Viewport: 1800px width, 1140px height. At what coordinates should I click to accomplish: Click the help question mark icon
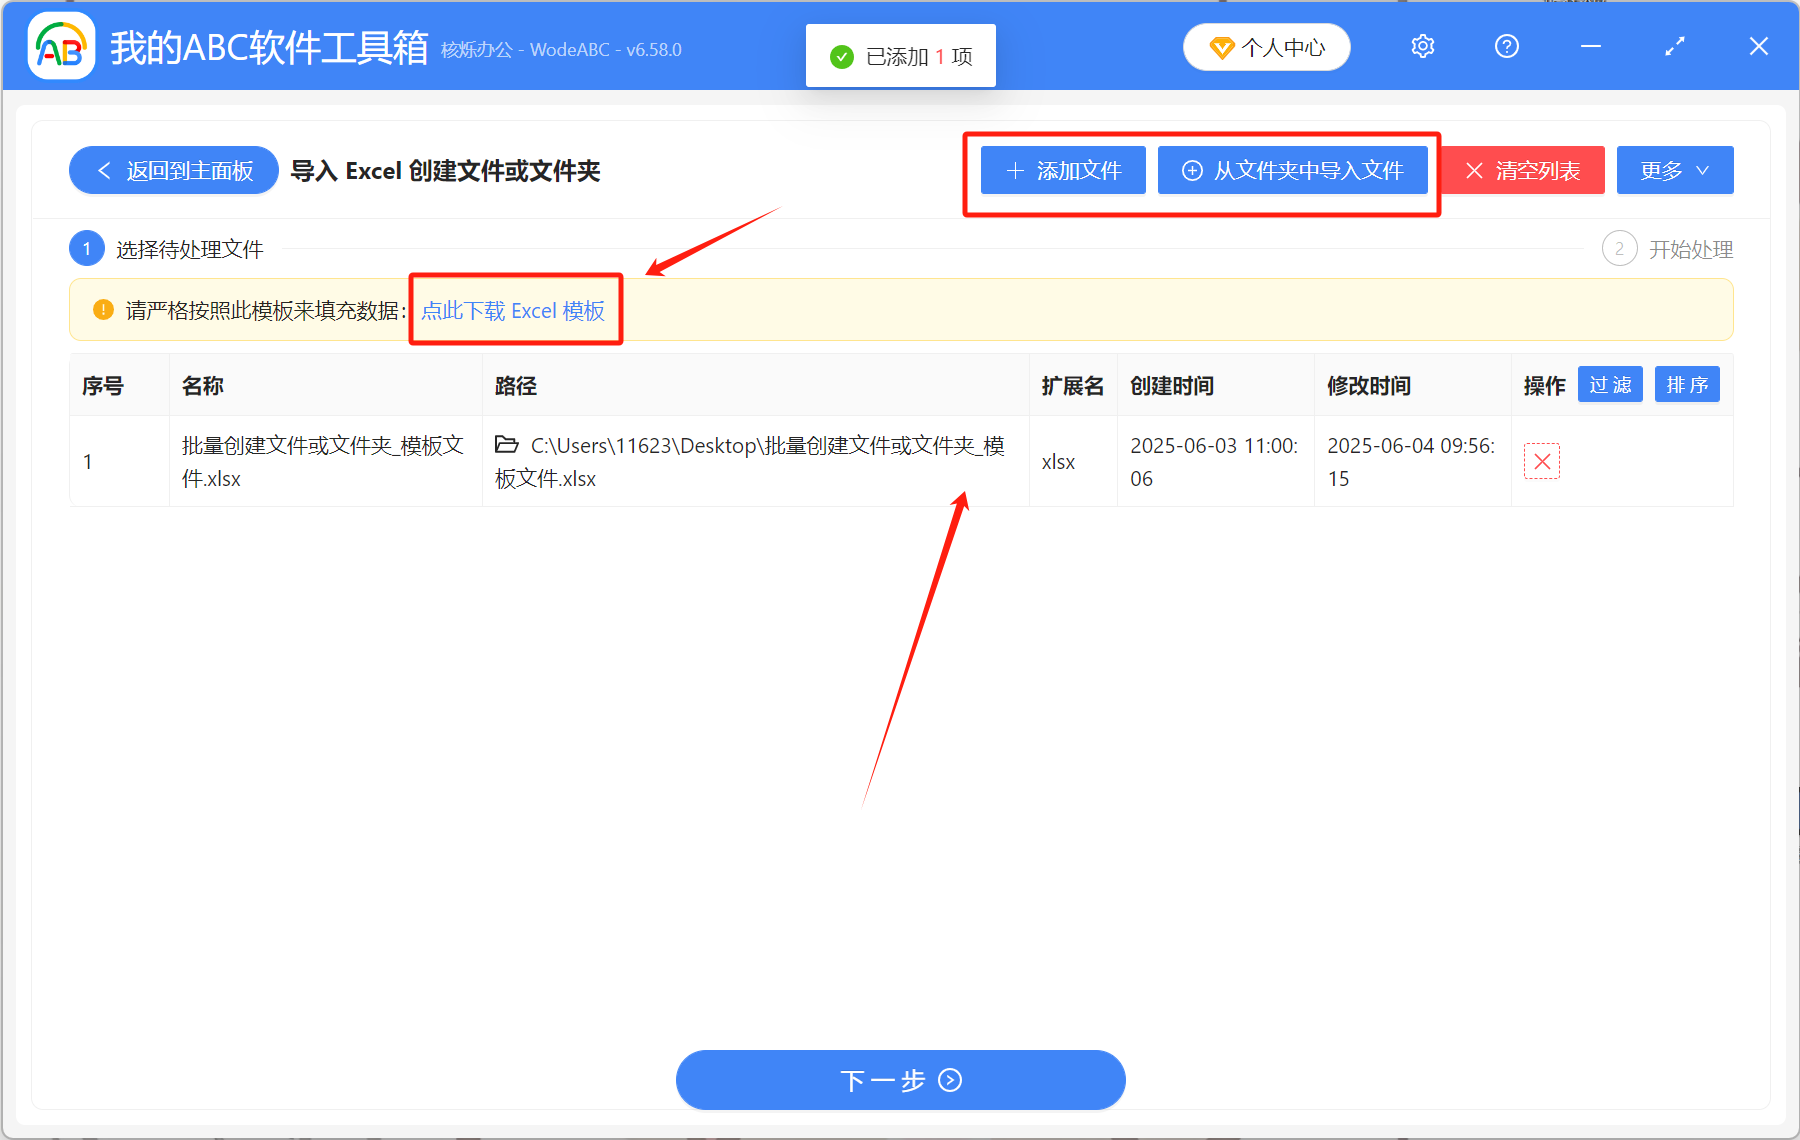1506,46
